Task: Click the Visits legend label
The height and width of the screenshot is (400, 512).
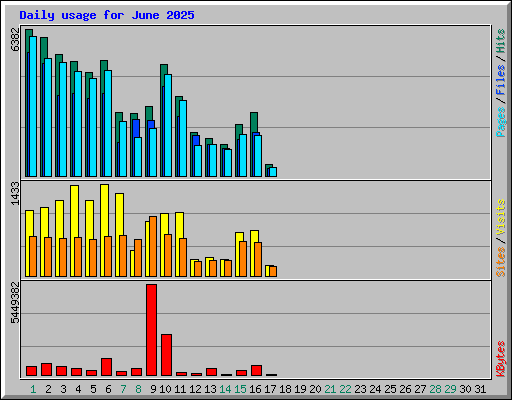Action: point(500,217)
